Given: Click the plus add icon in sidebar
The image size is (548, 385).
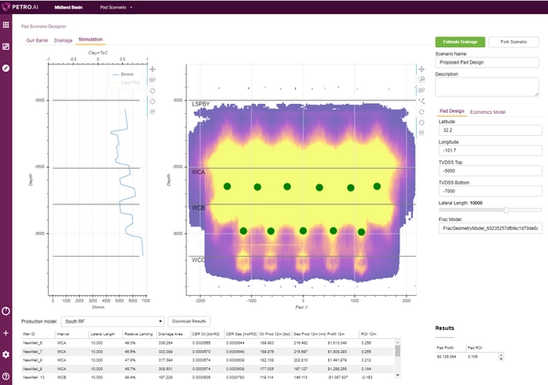Looking at the screenshot, I should coord(6,333).
